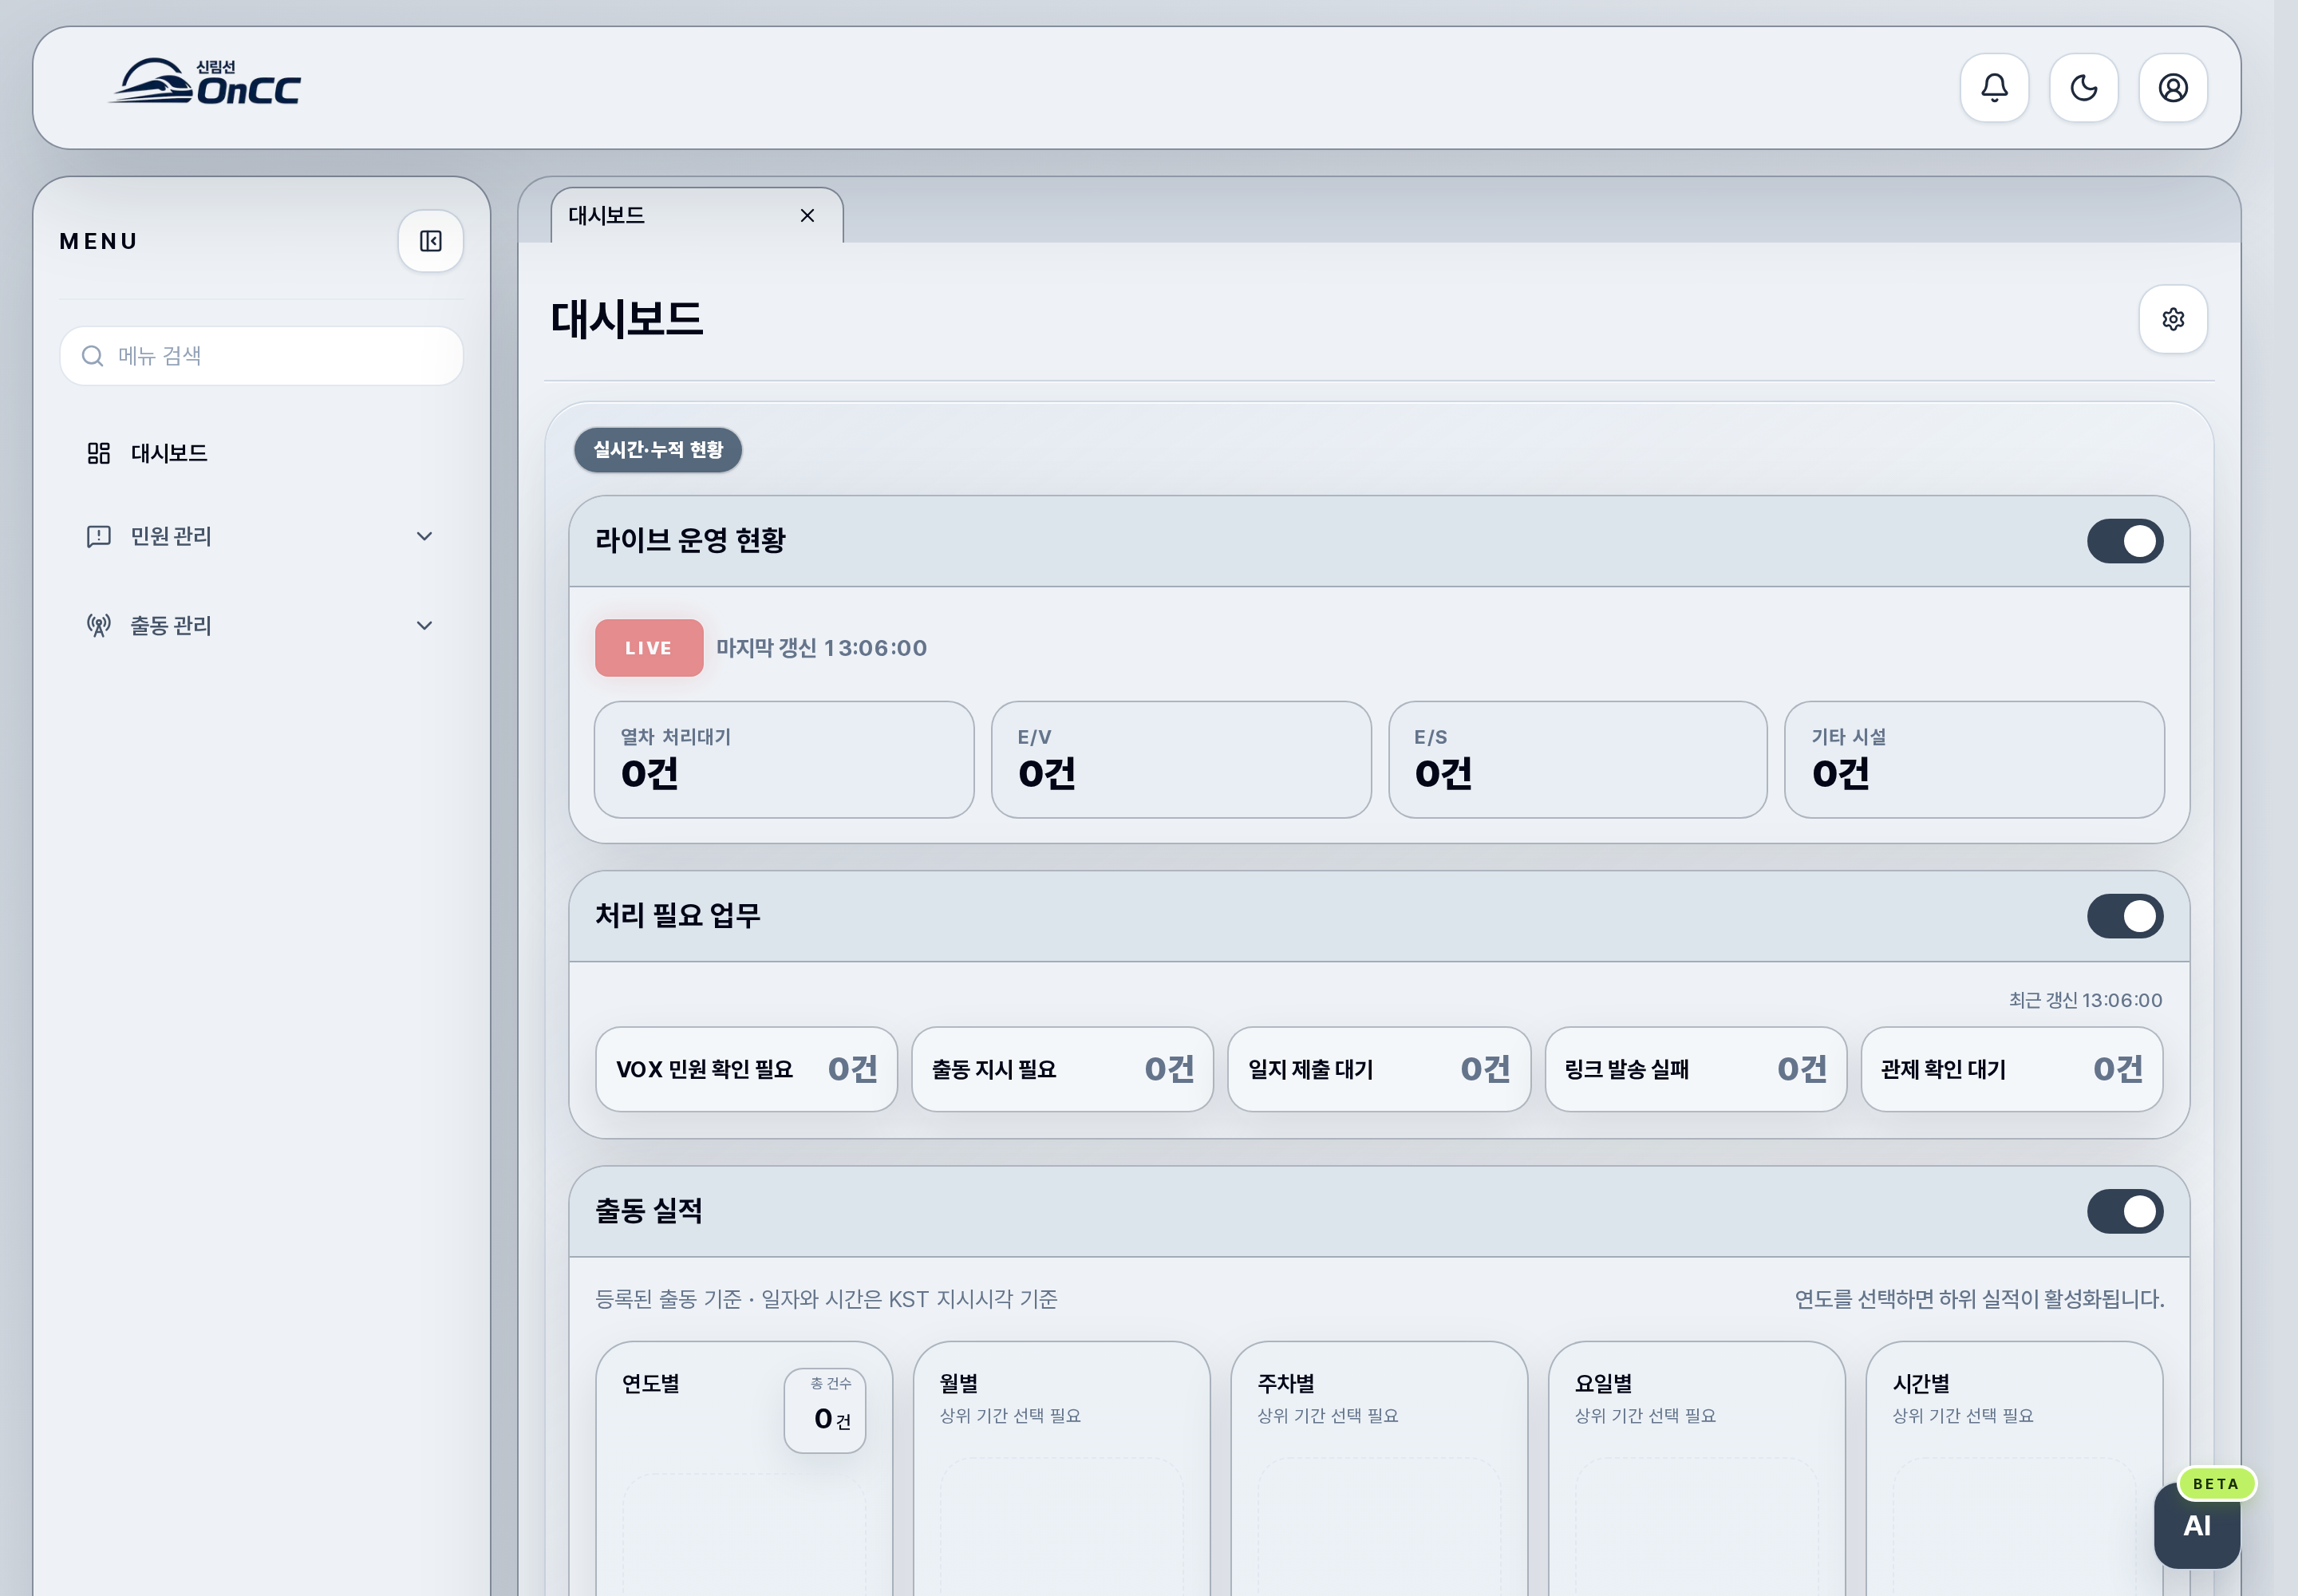
Task: Select the 요일별 chart card
Action: coord(1697,1468)
